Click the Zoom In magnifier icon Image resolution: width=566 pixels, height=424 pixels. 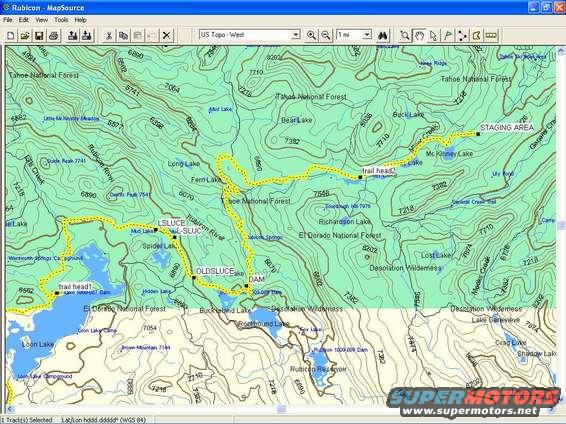click(x=311, y=35)
